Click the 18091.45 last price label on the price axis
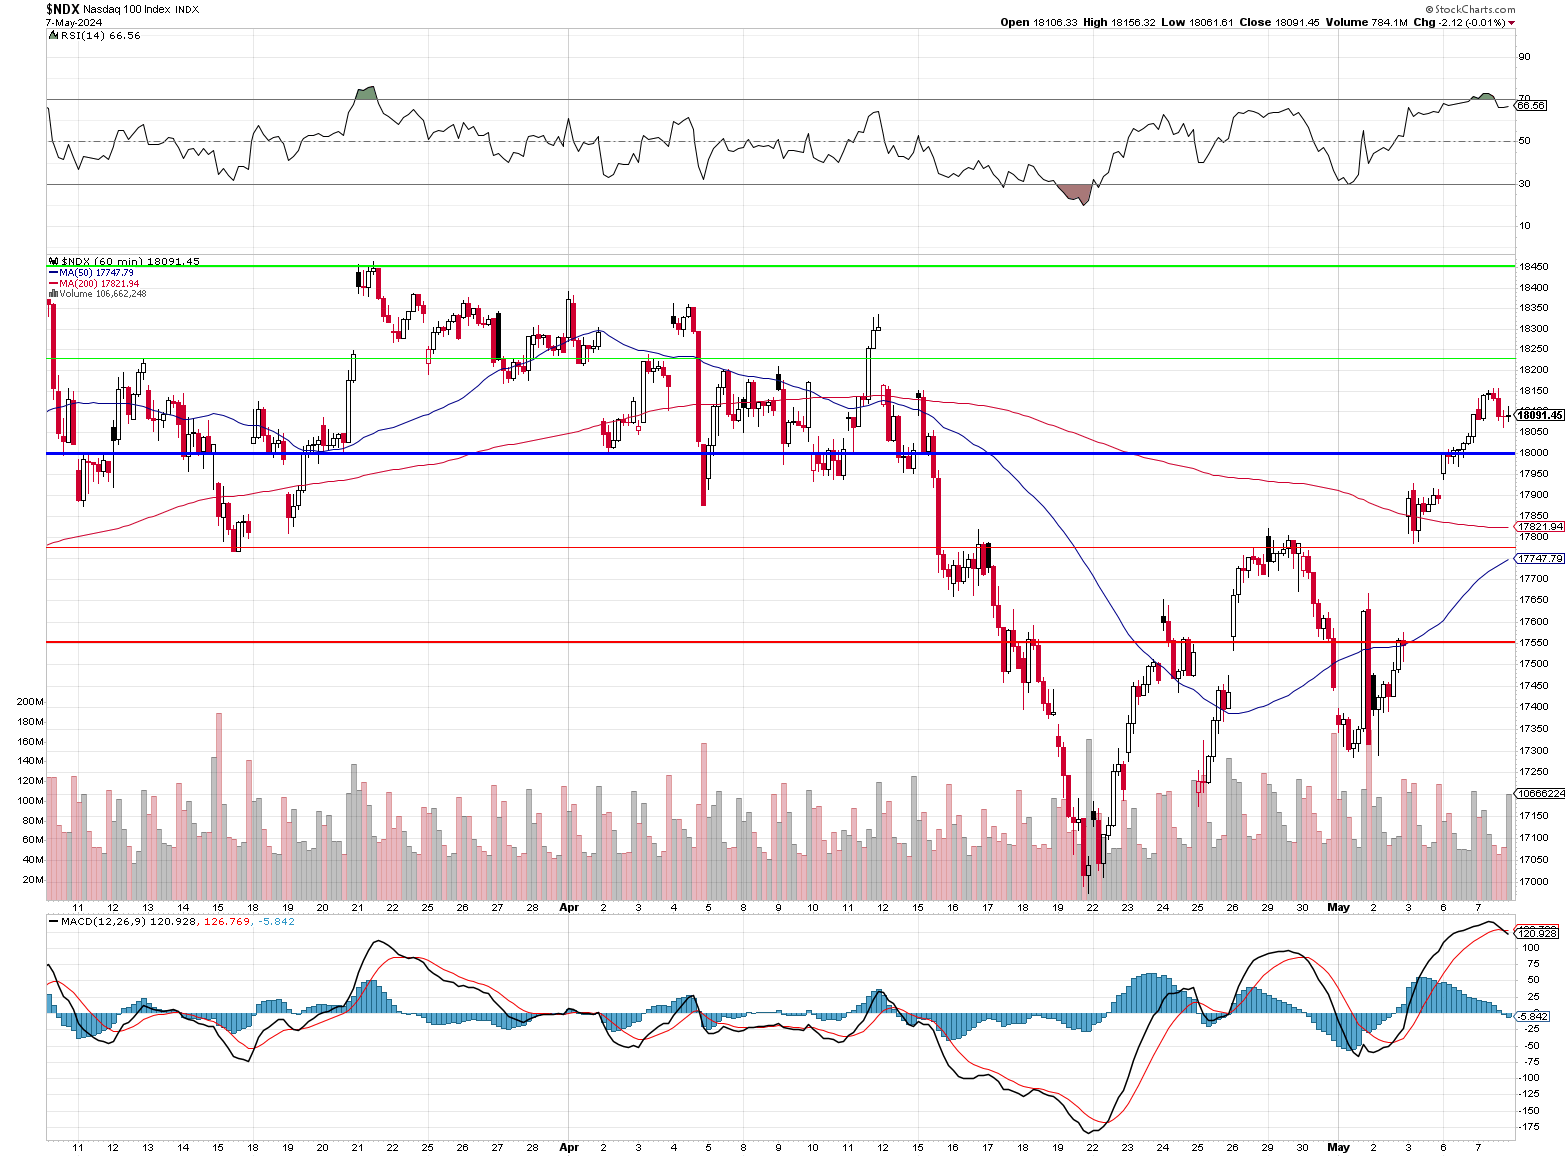The image size is (1565, 1157). pyautogui.click(x=1539, y=415)
